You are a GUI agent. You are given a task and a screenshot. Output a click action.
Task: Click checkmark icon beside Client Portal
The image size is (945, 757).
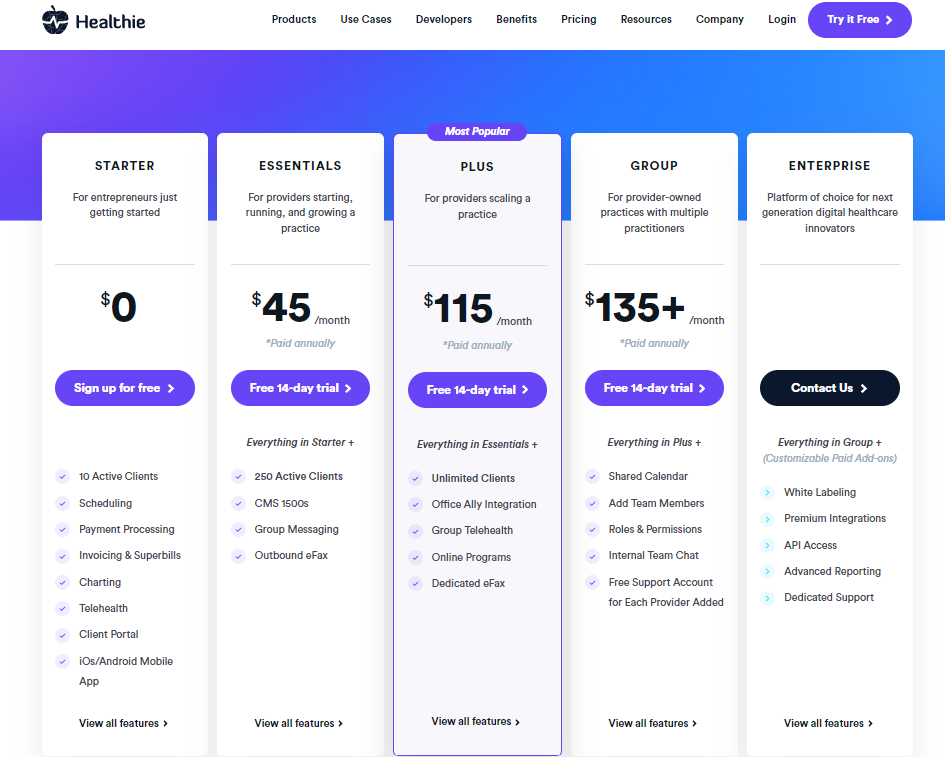pos(62,635)
